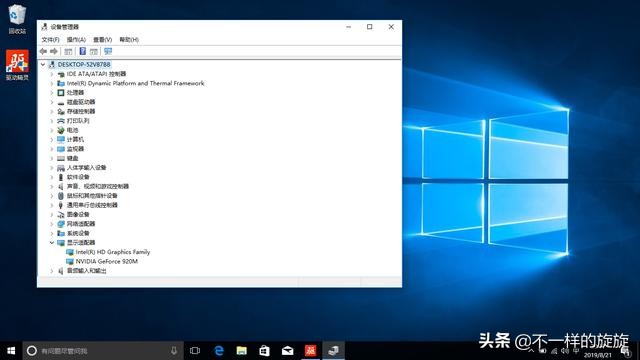Open File Explorer from the taskbar
The height and width of the screenshot is (360, 640).
pyautogui.click(x=242, y=351)
